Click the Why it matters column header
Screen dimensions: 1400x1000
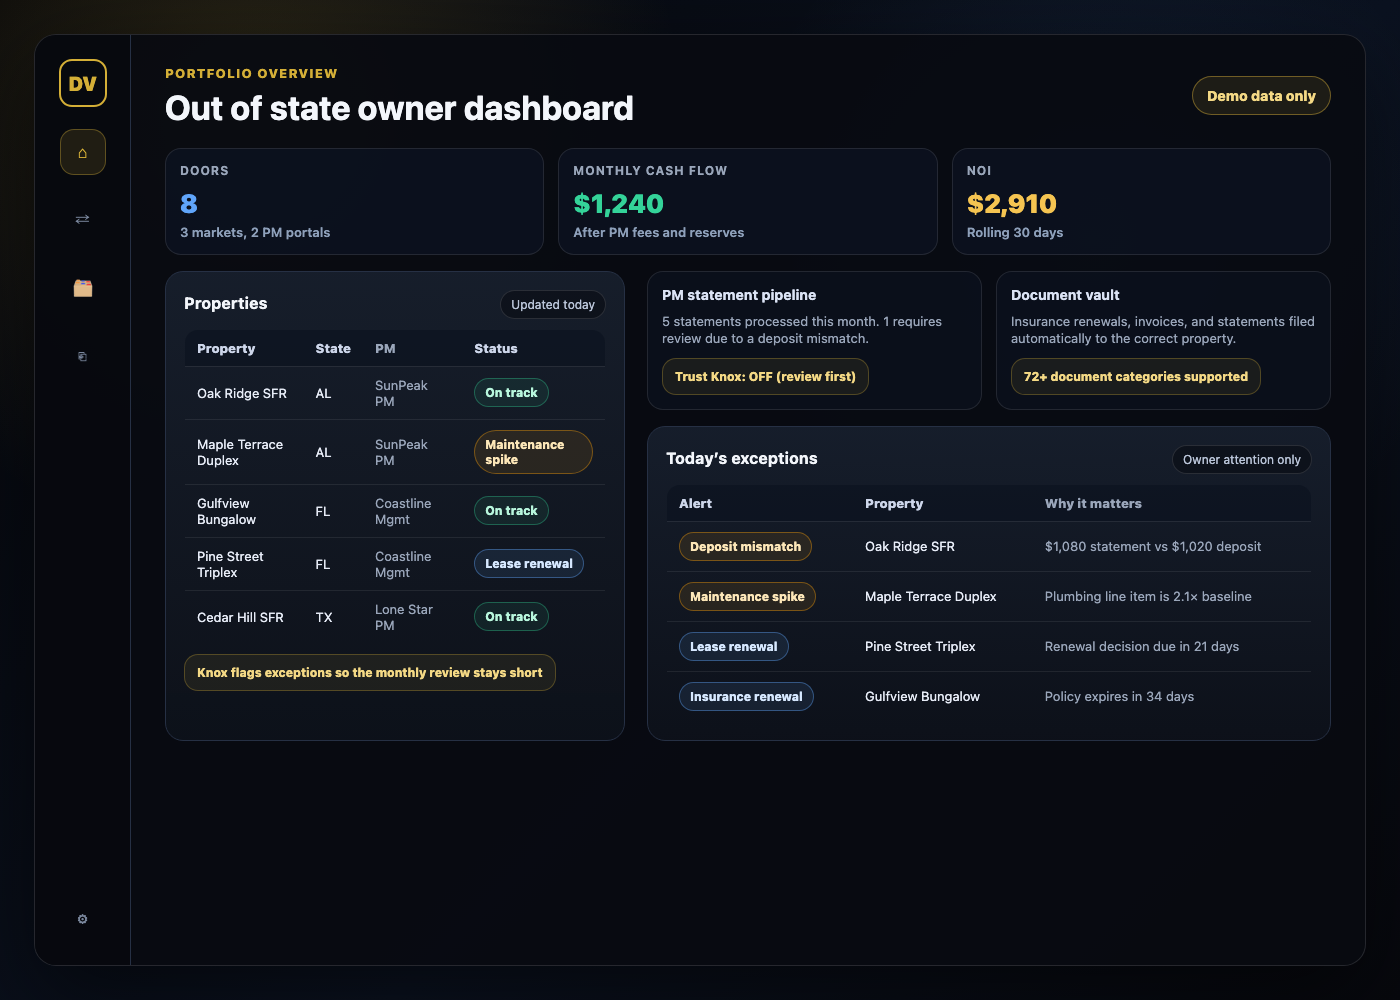[1093, 504]
